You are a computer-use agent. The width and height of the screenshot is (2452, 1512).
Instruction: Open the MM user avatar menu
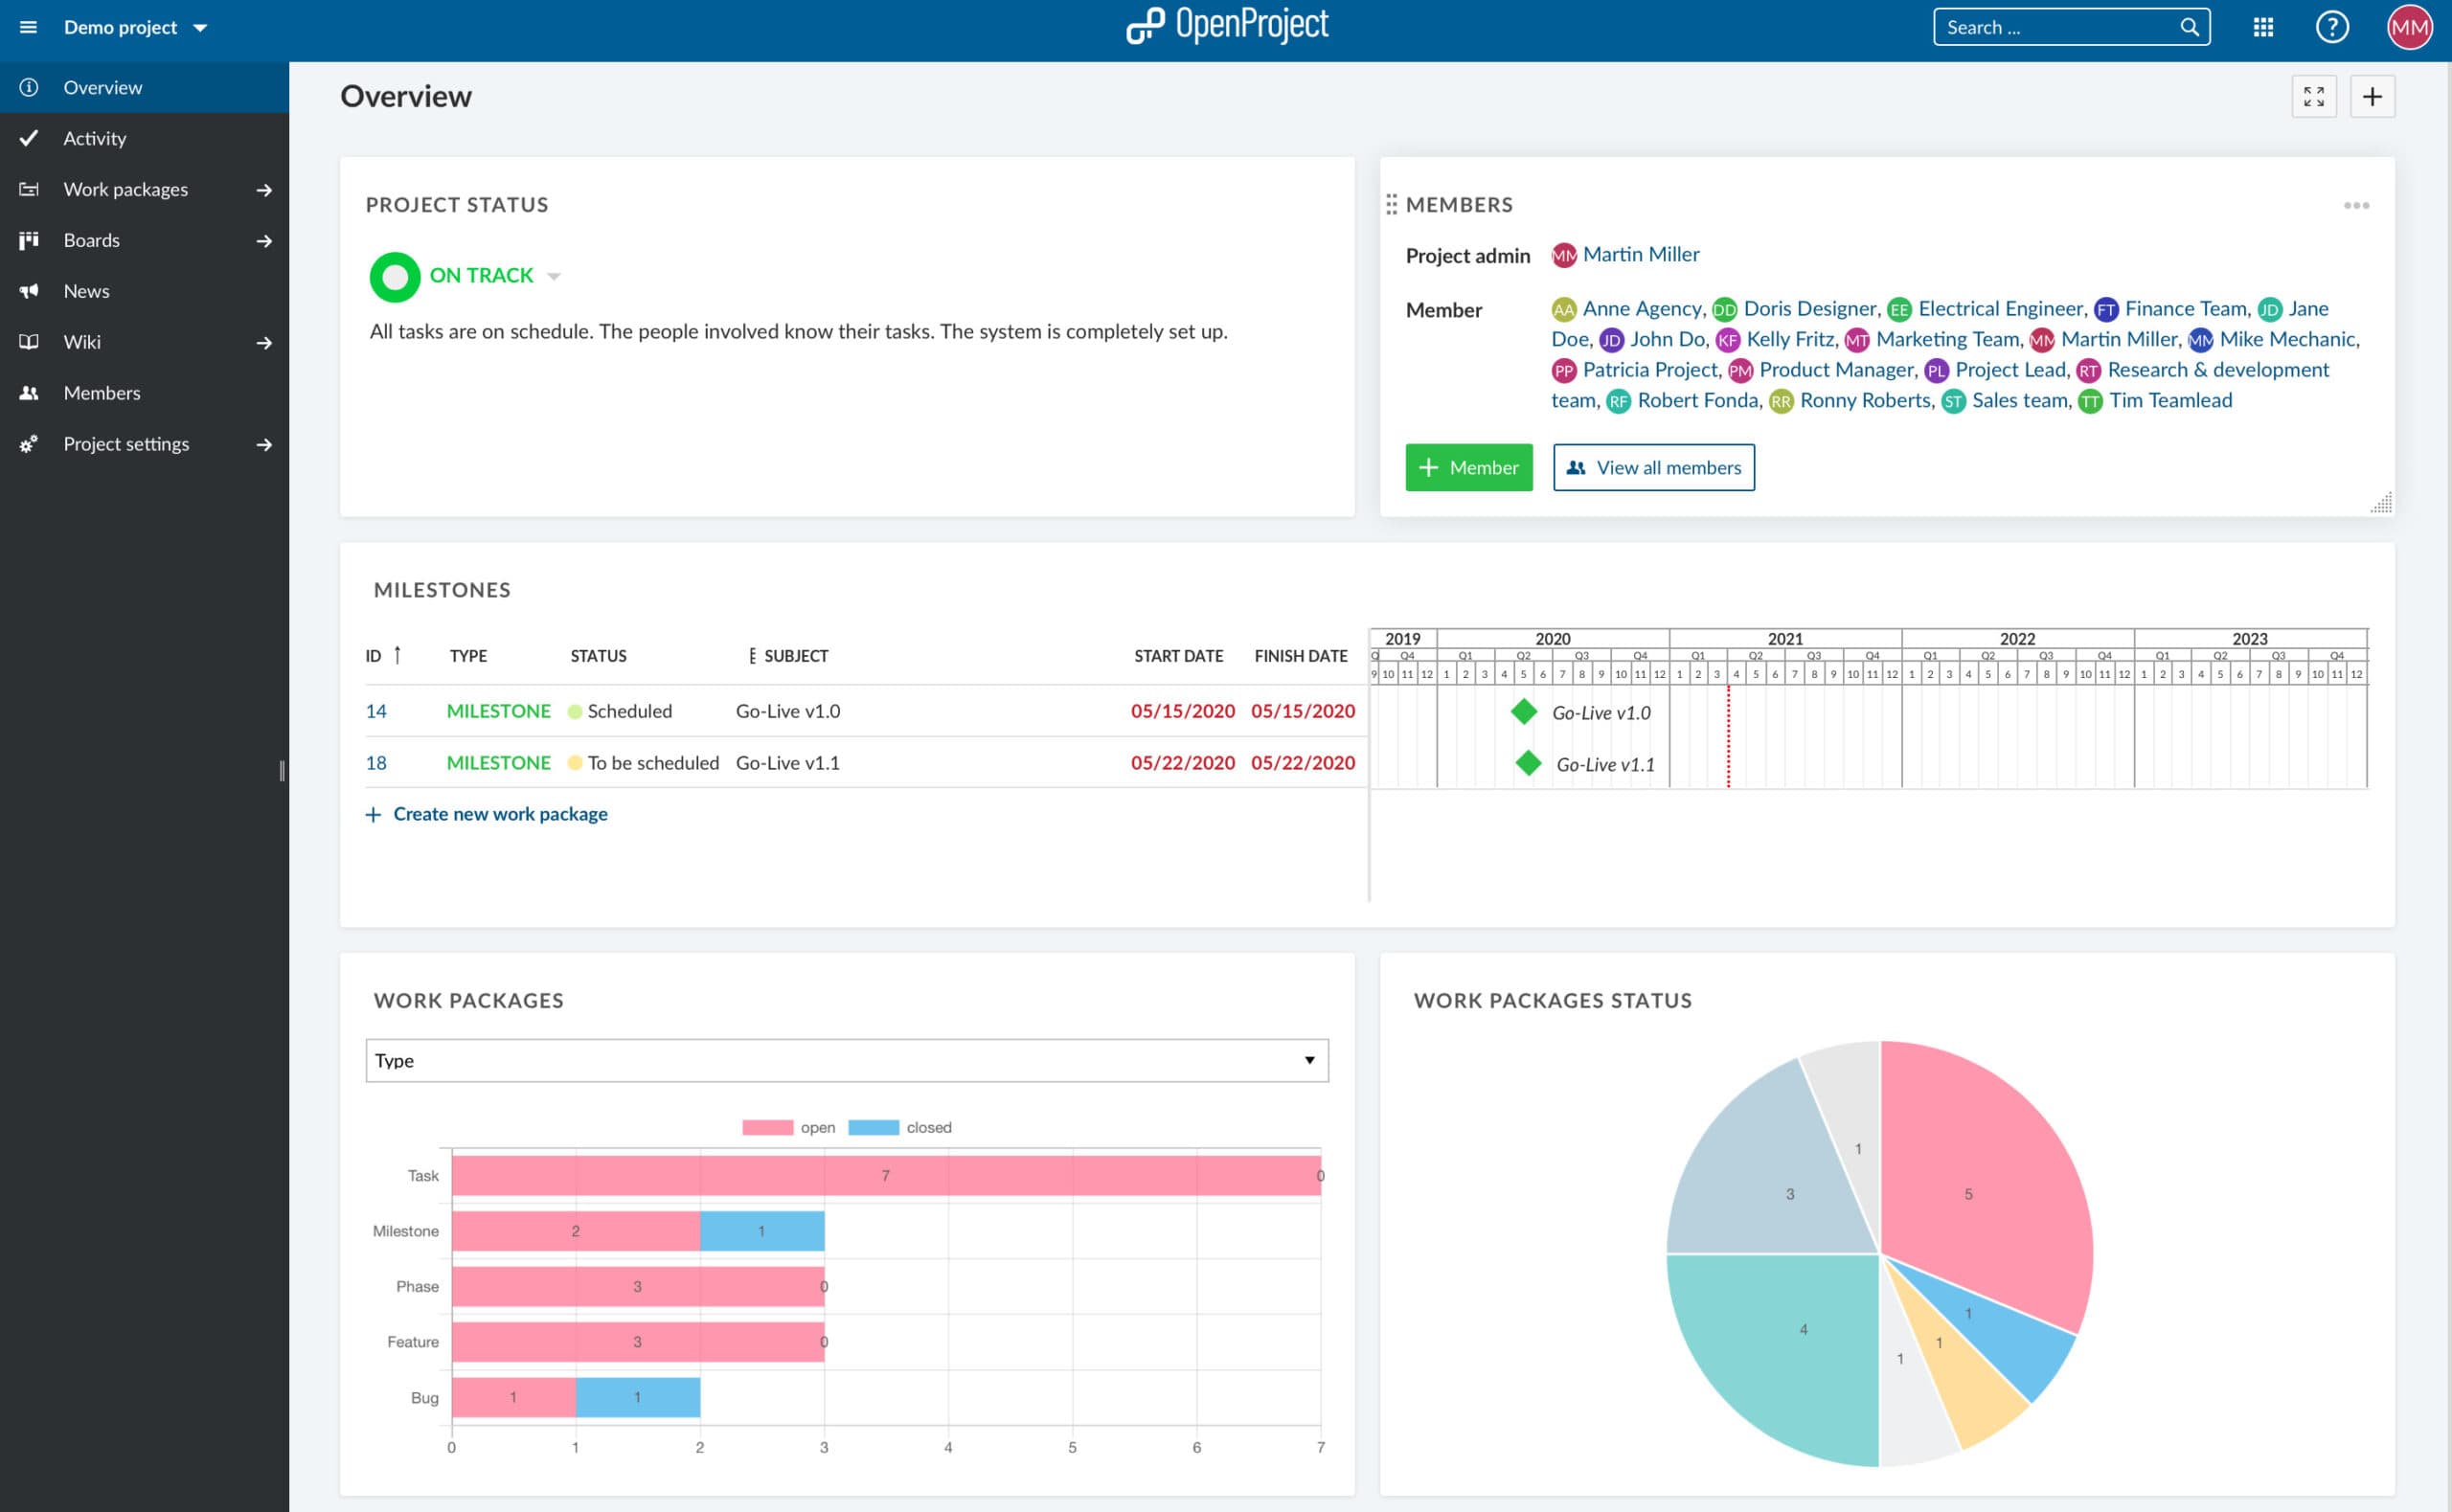2408,27
